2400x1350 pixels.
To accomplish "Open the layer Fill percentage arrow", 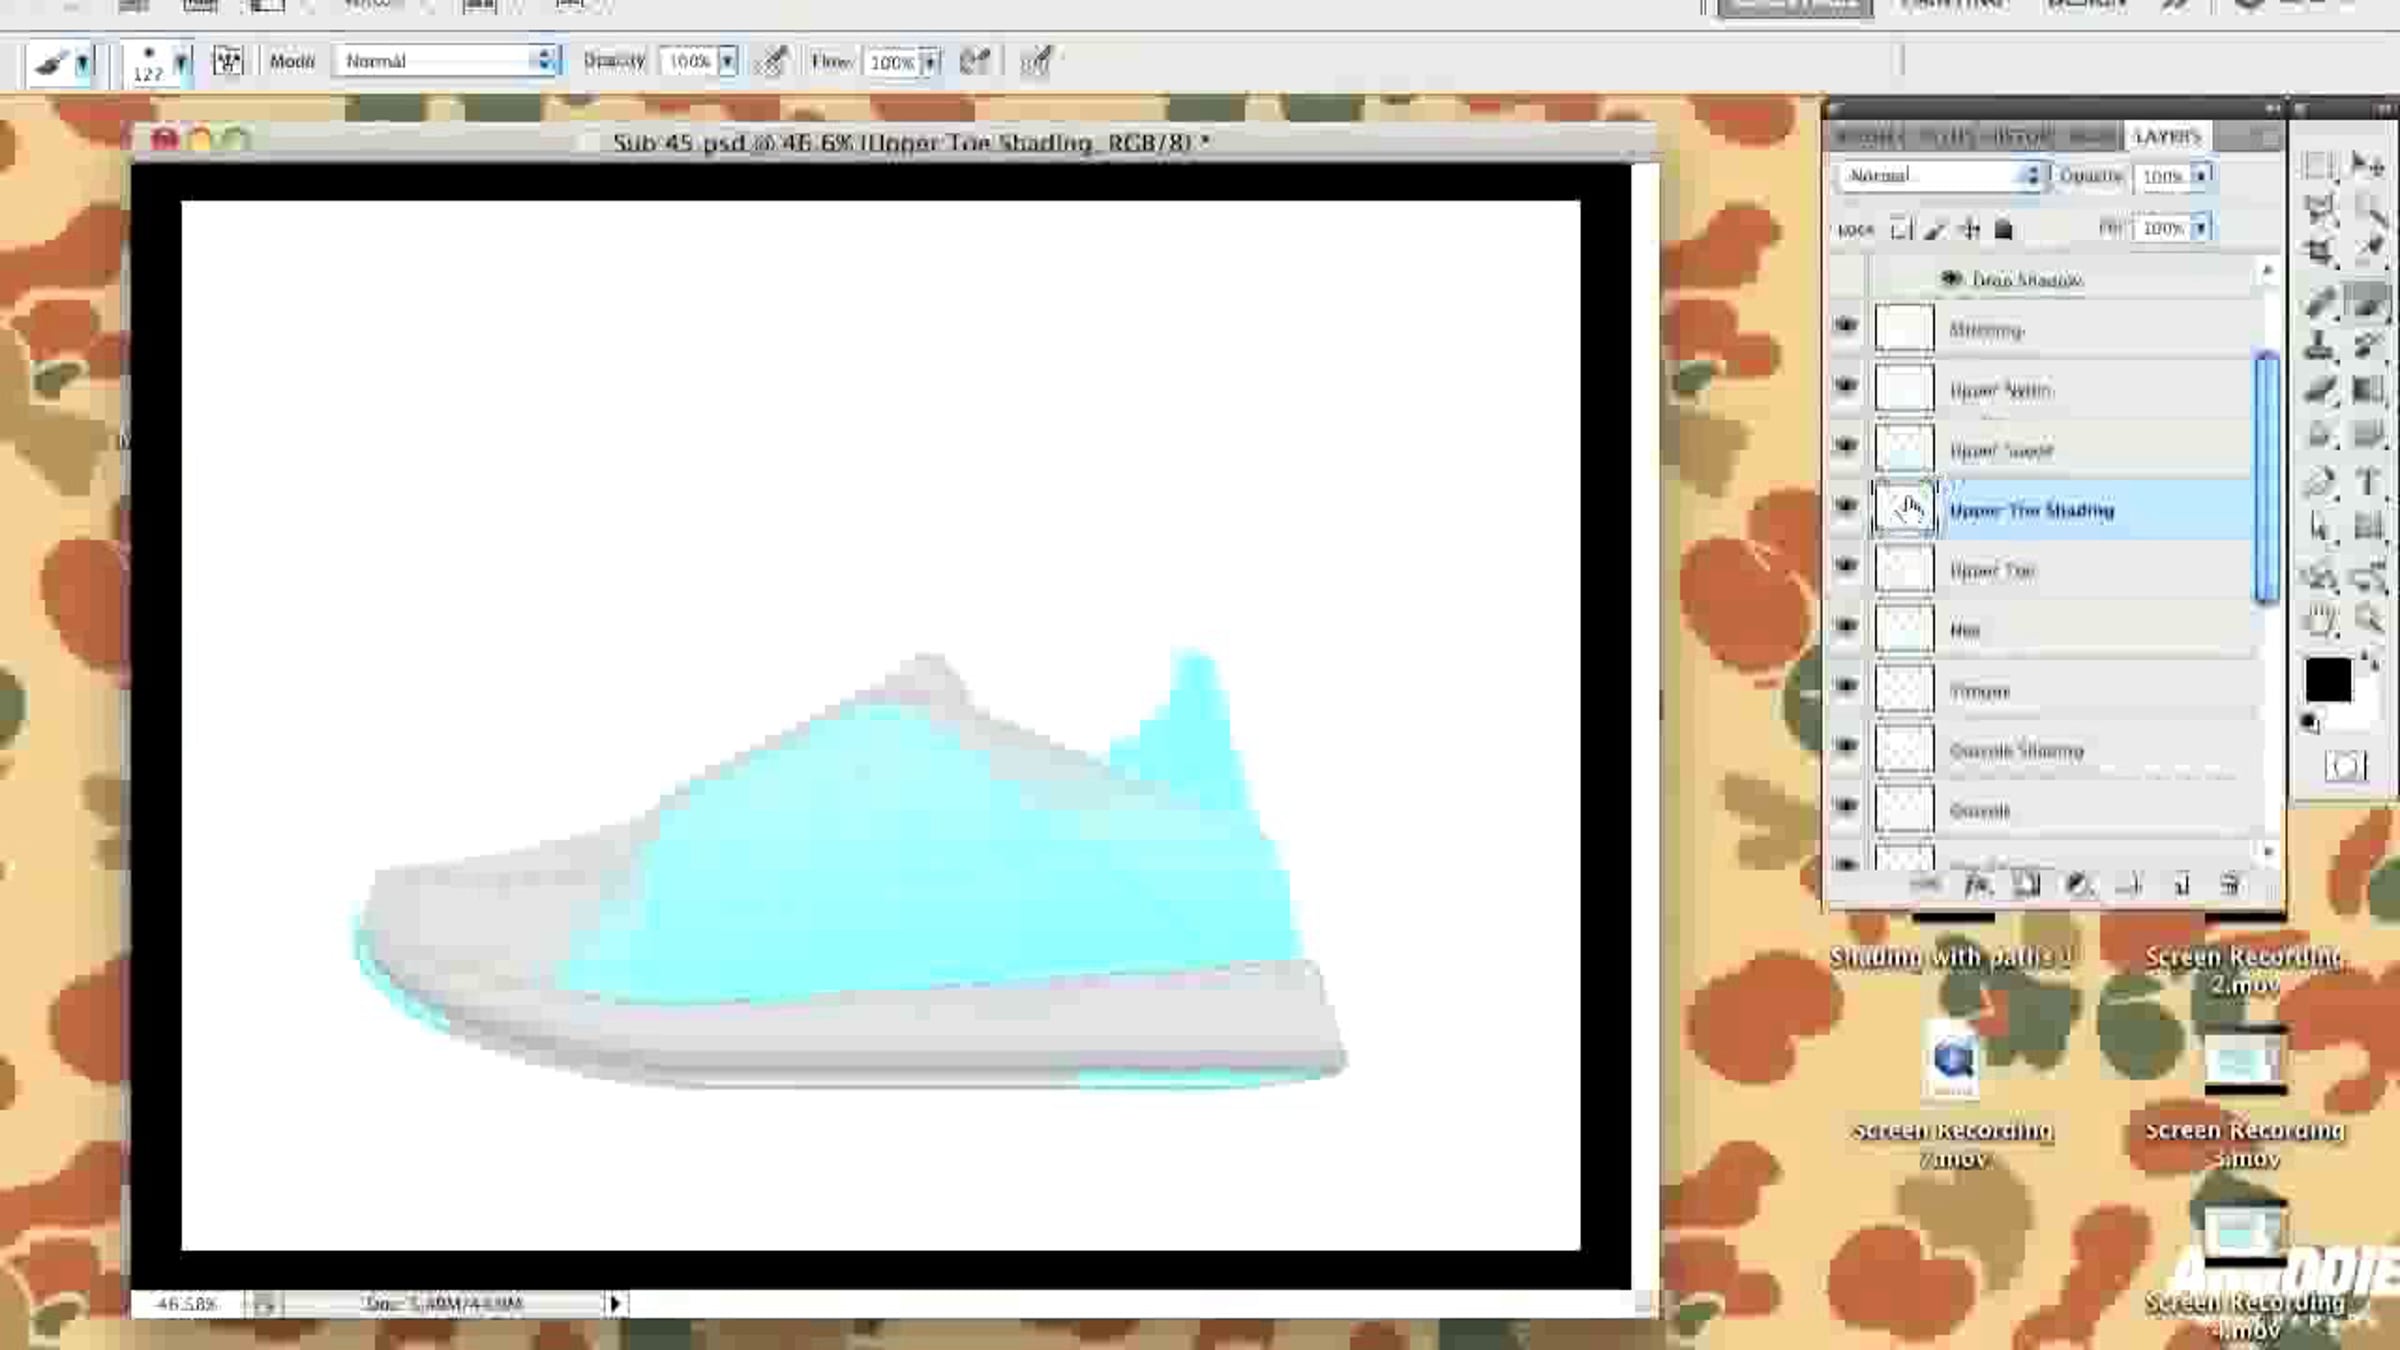I will tap(2200, 229).
